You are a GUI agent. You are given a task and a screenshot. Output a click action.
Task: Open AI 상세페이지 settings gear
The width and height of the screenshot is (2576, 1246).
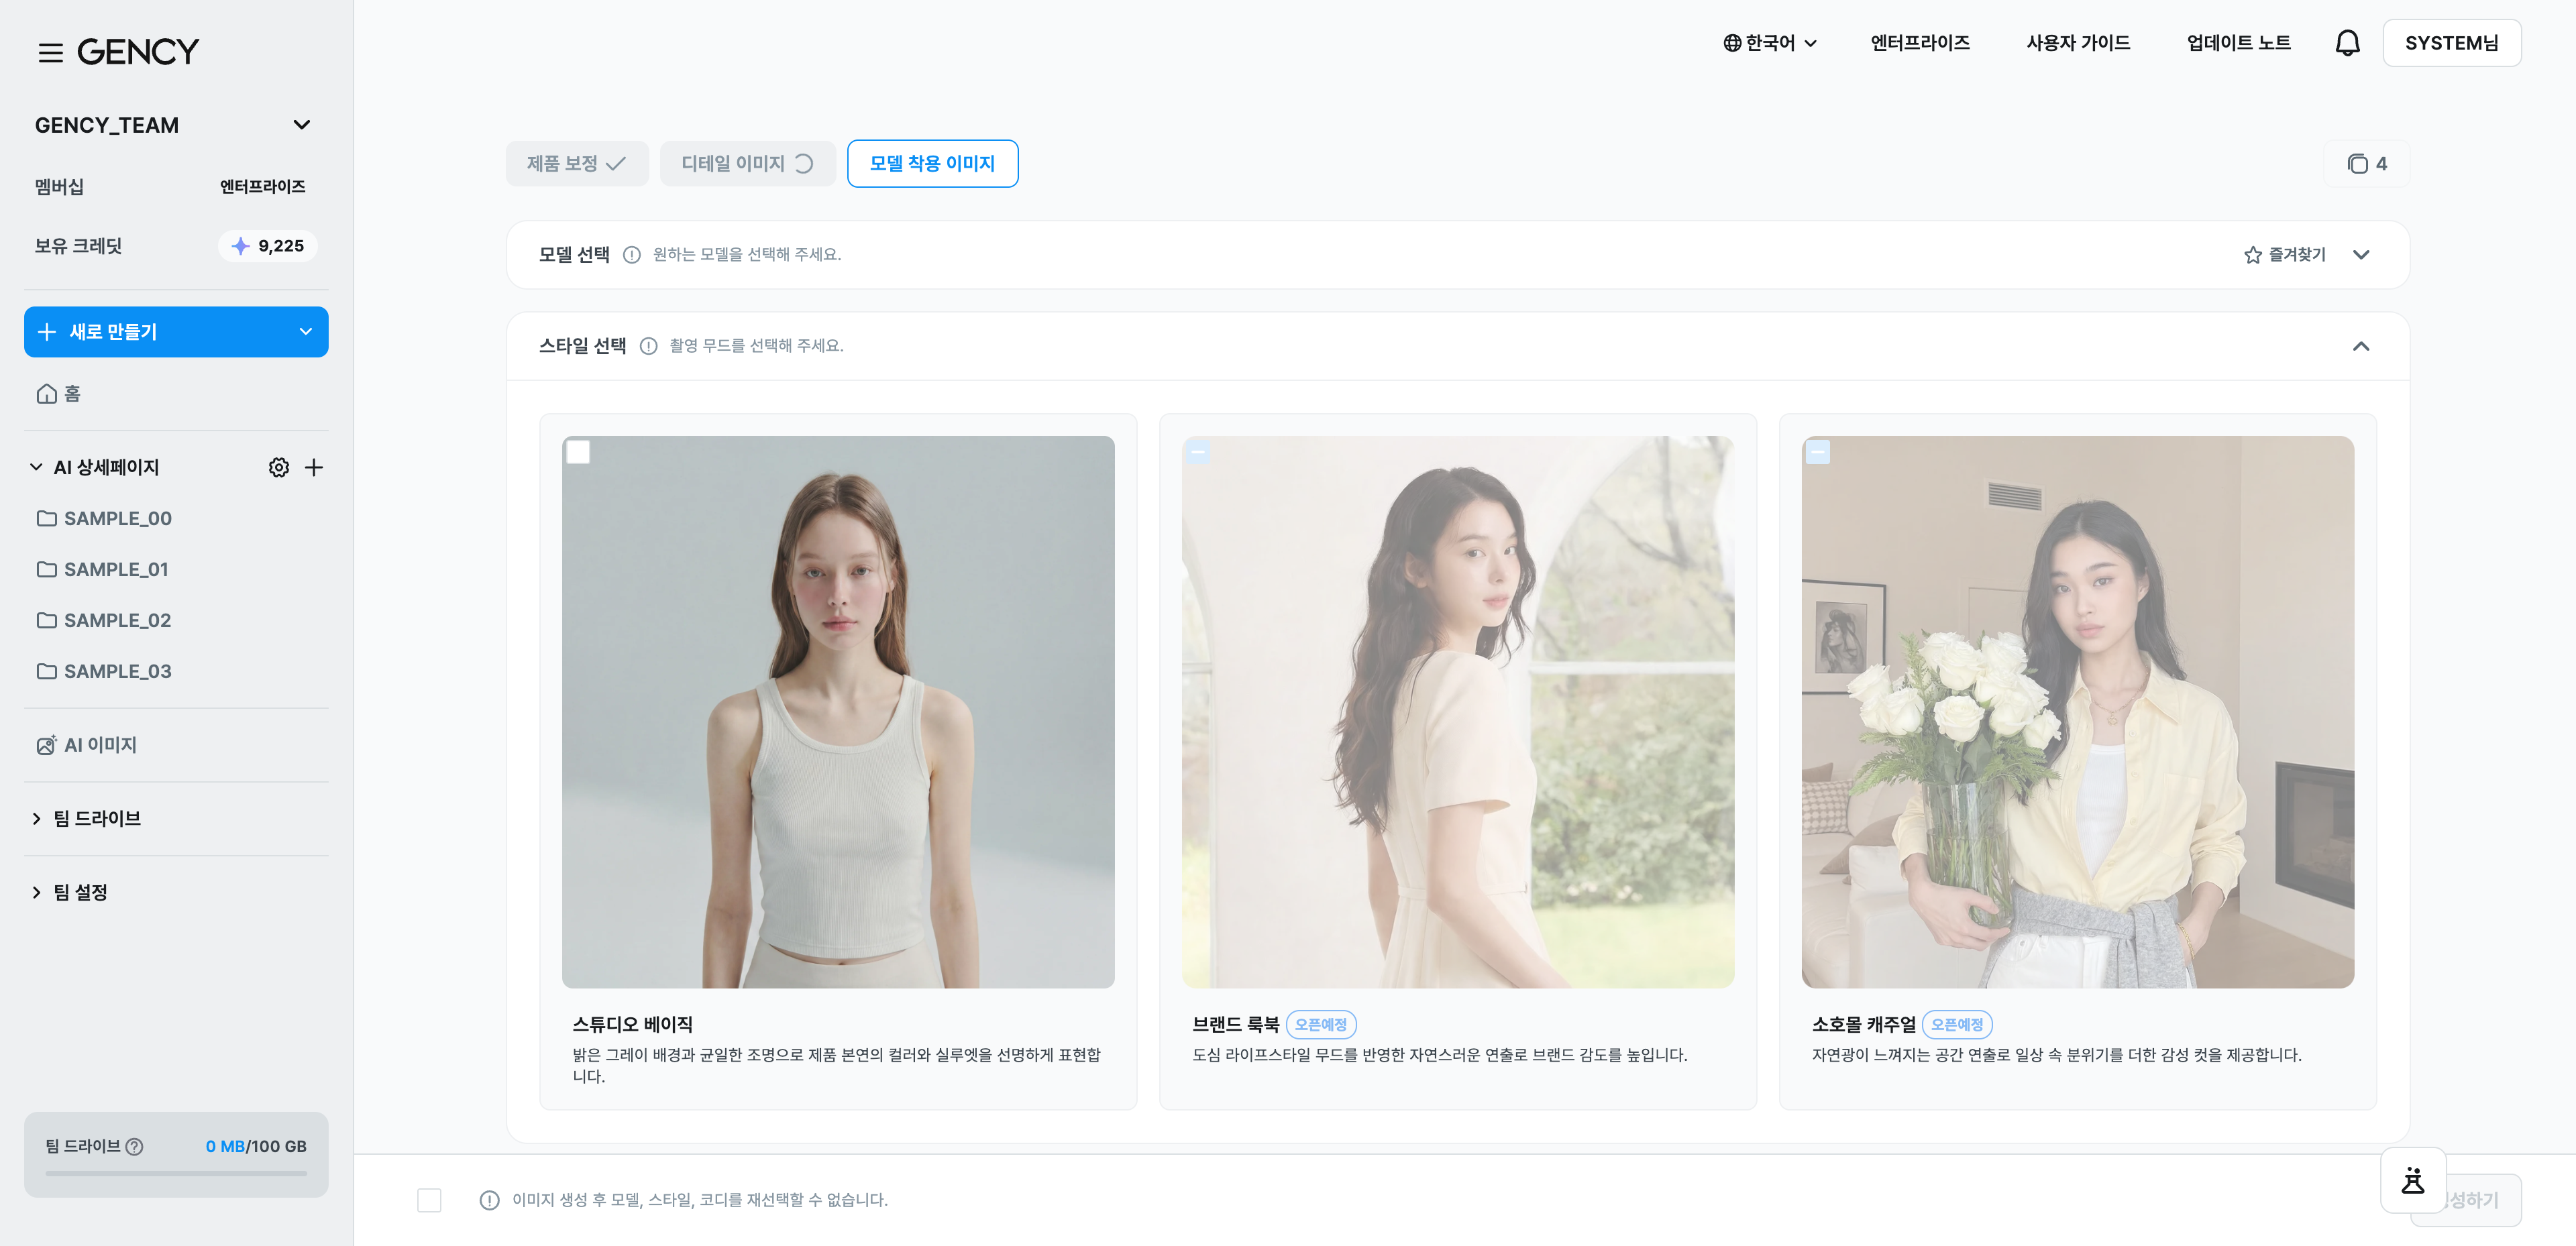(x=279, y=467)
